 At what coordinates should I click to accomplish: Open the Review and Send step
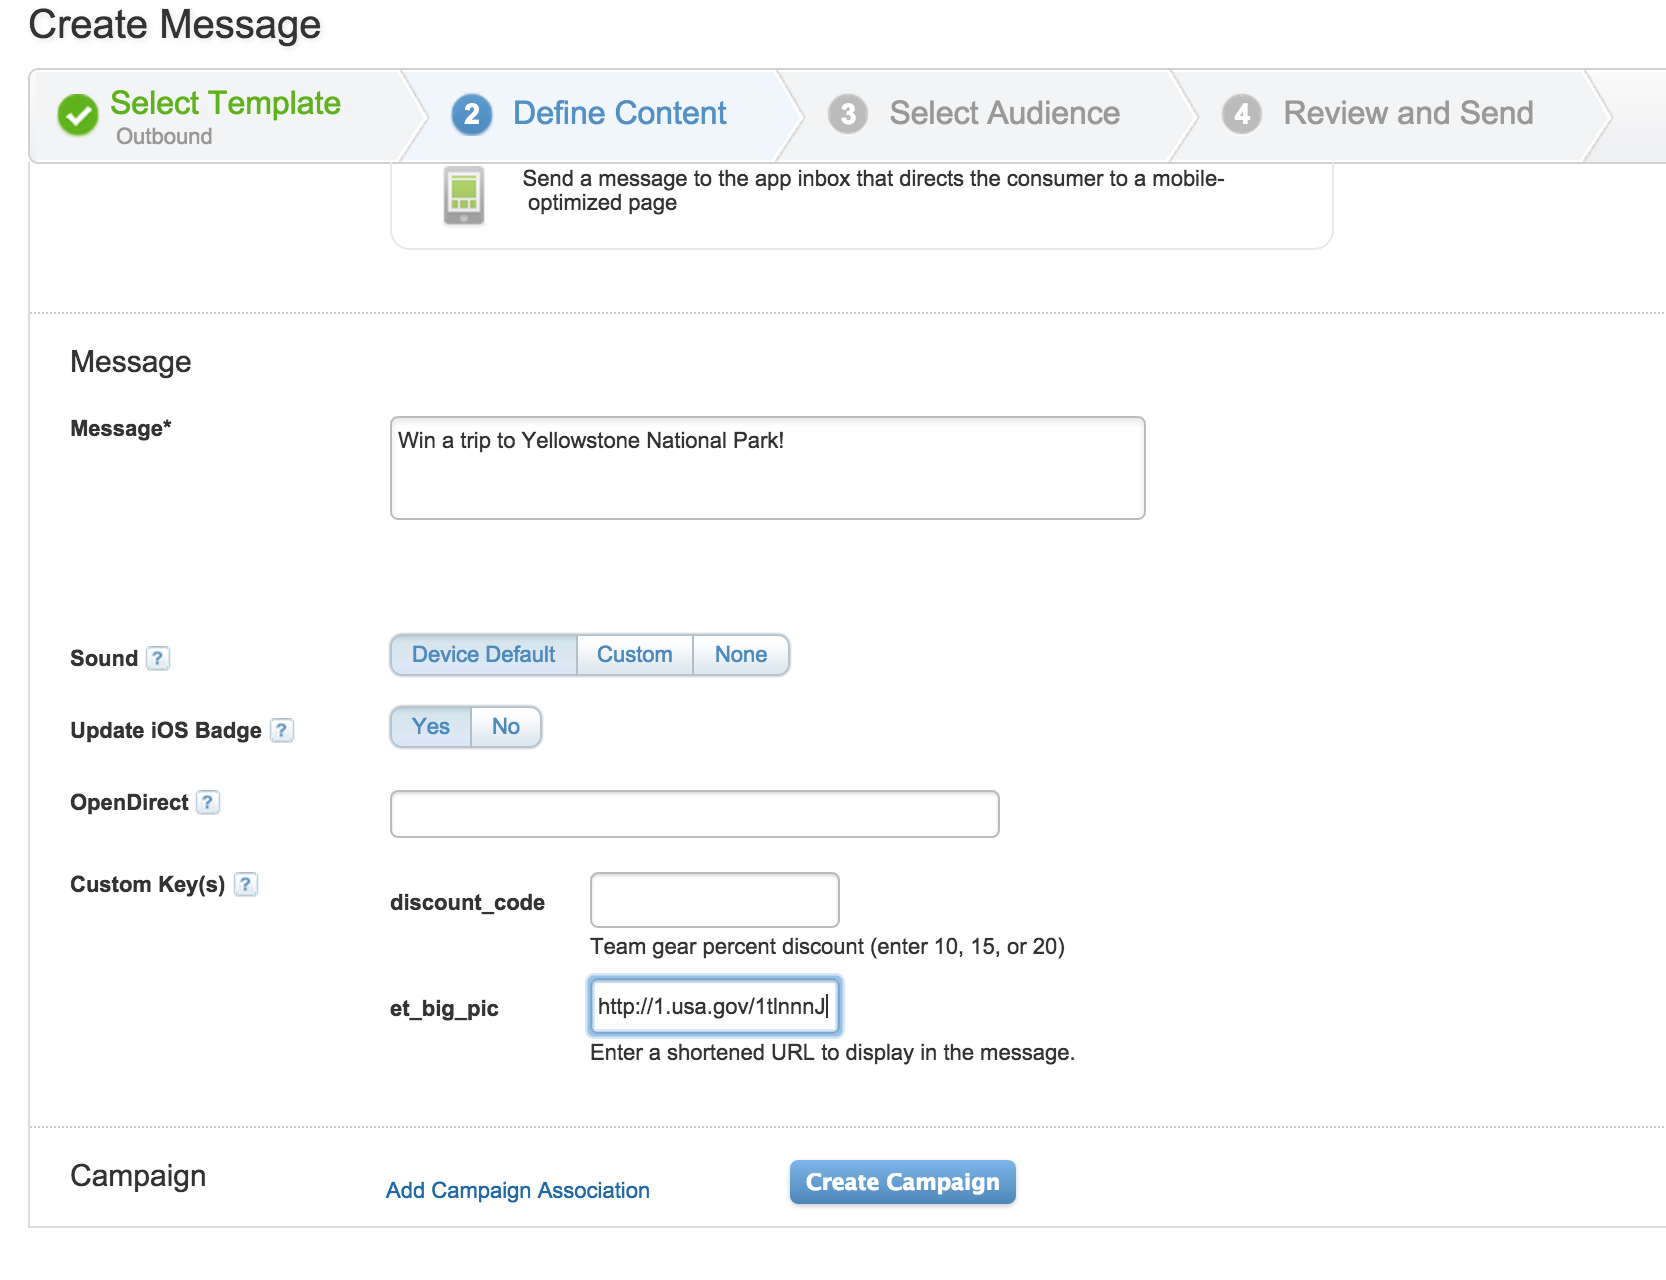[x=1407, y=114]
